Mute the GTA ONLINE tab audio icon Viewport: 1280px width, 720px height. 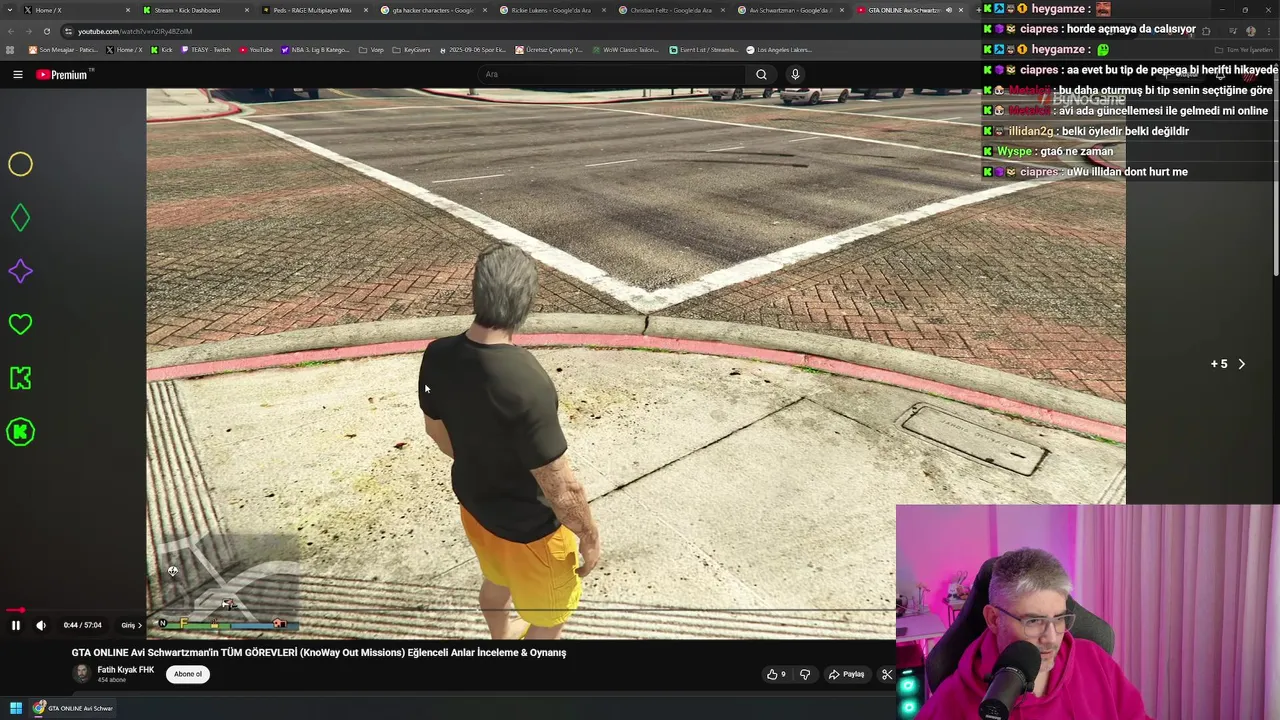(948, 10)
